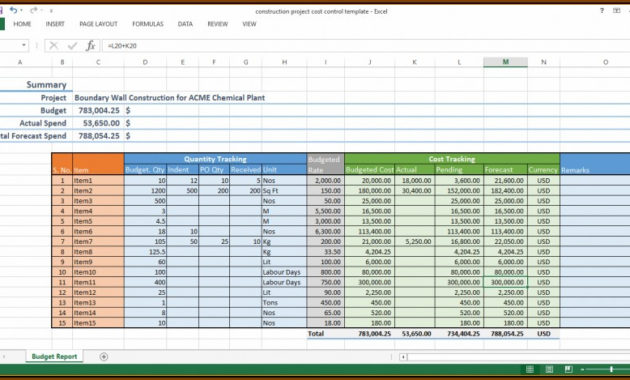Switch to Page Break Preview icon

[x=568, y=370]
